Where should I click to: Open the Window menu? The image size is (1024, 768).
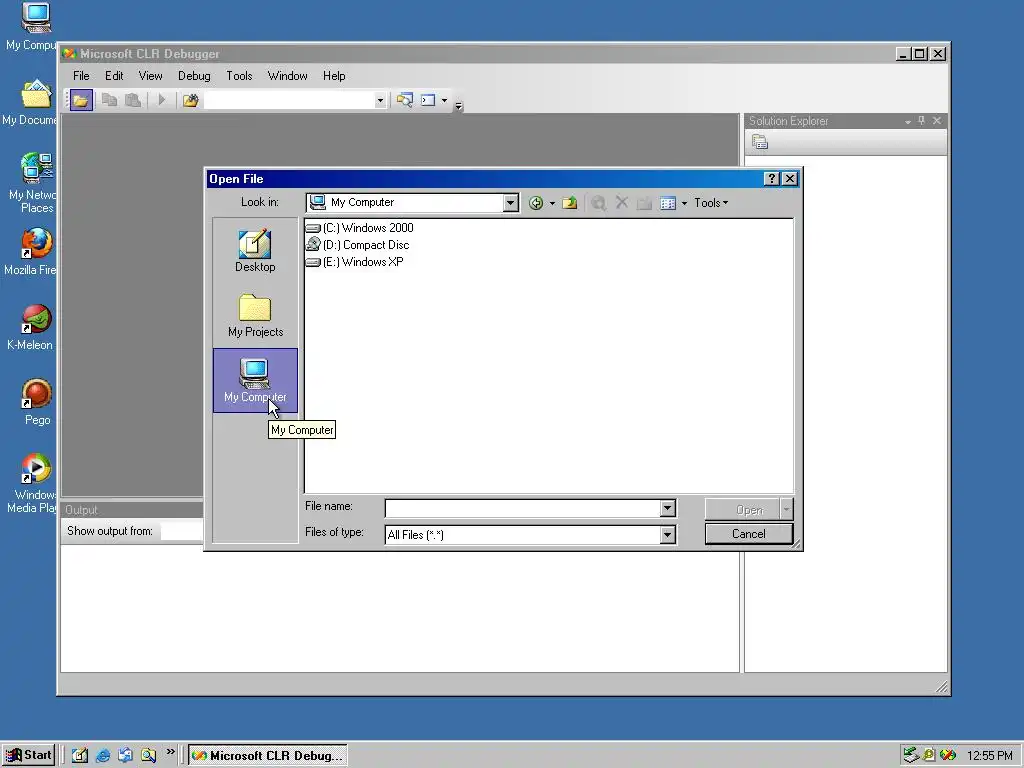coord(287,76)
